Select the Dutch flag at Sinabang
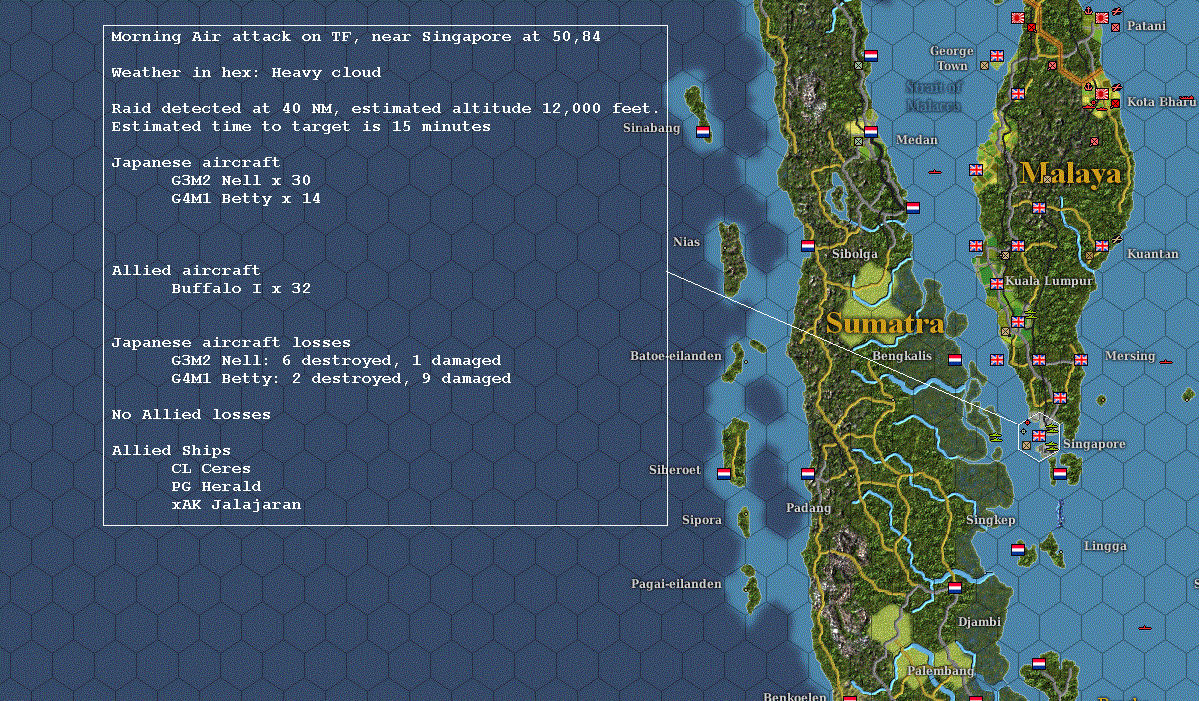Viewport: 1199px width, 701px height. pyautogui.click(x=703, y=131)
